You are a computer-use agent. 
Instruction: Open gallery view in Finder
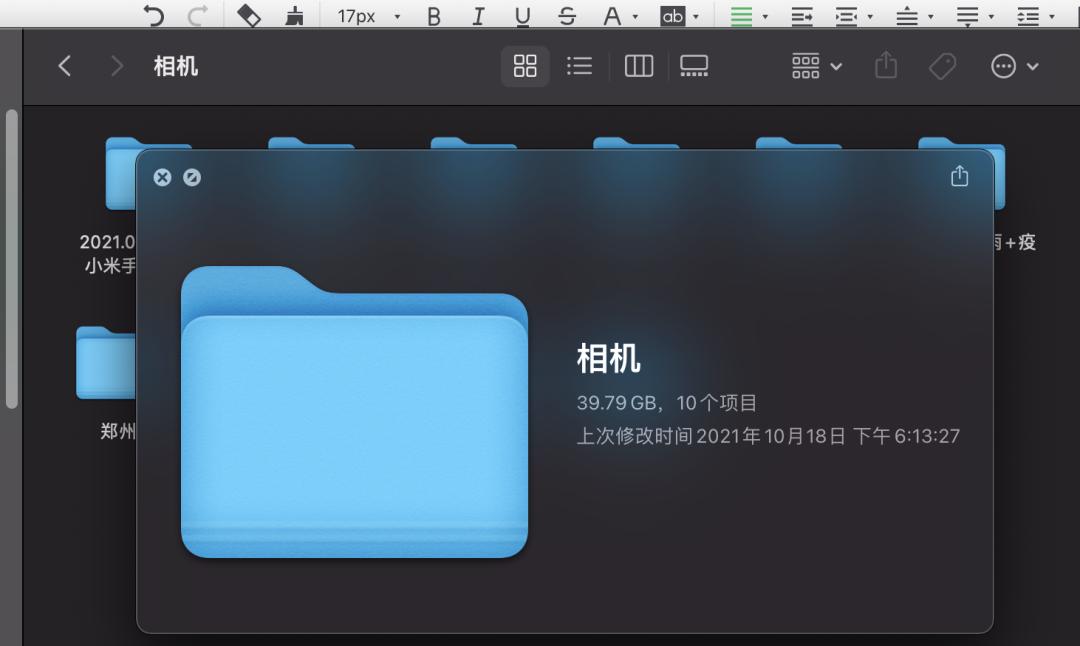[x=694, y=66]
